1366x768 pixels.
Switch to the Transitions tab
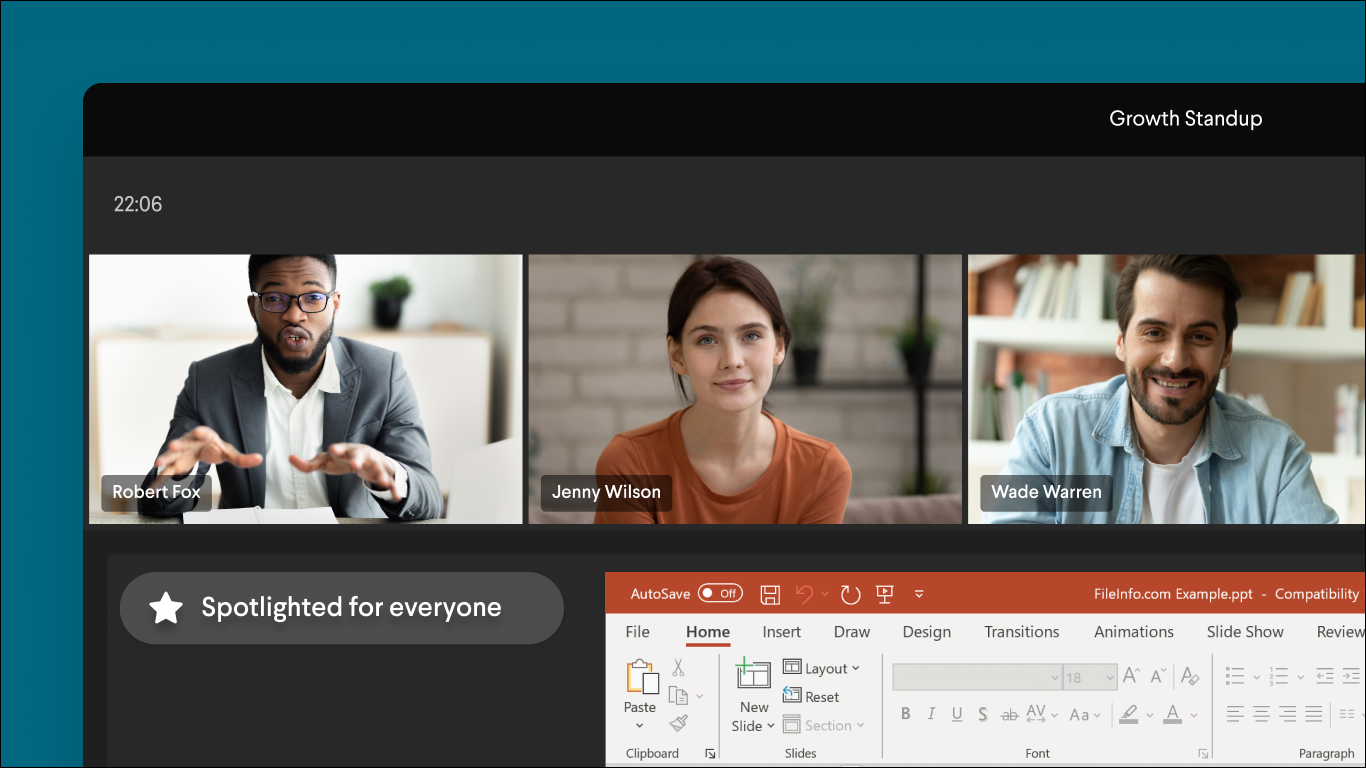click(1021, 631)
